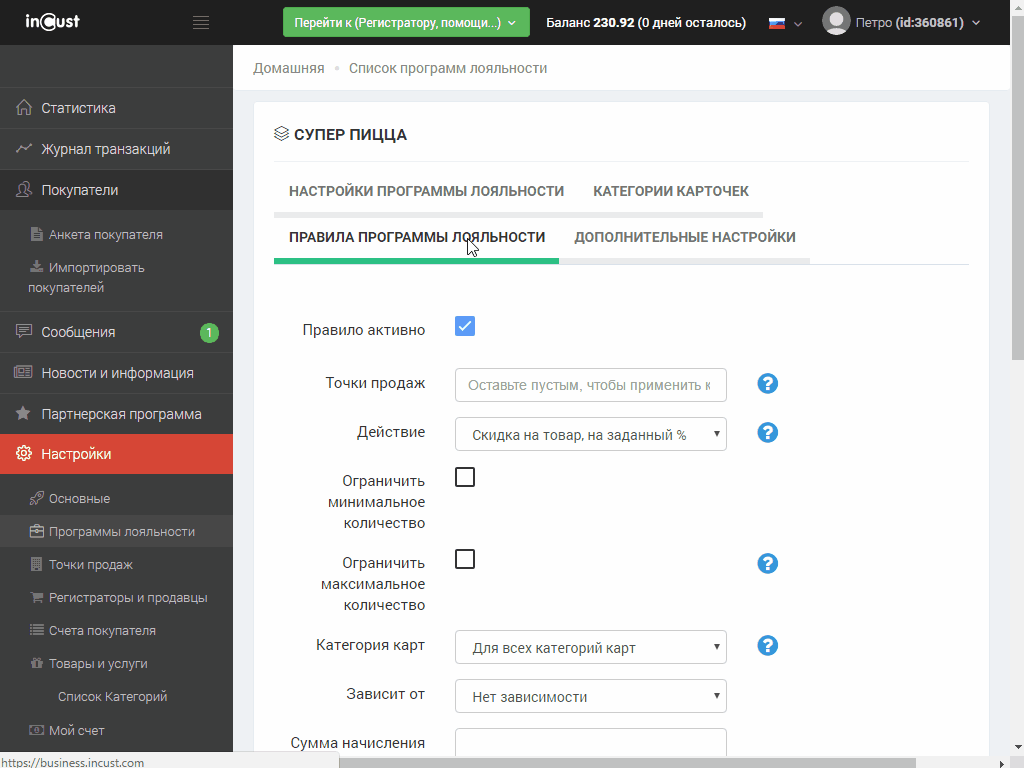Enable Ограничить минимальное количество checkbox
This screenshot has height=768, width=1024.
point(465,478)
